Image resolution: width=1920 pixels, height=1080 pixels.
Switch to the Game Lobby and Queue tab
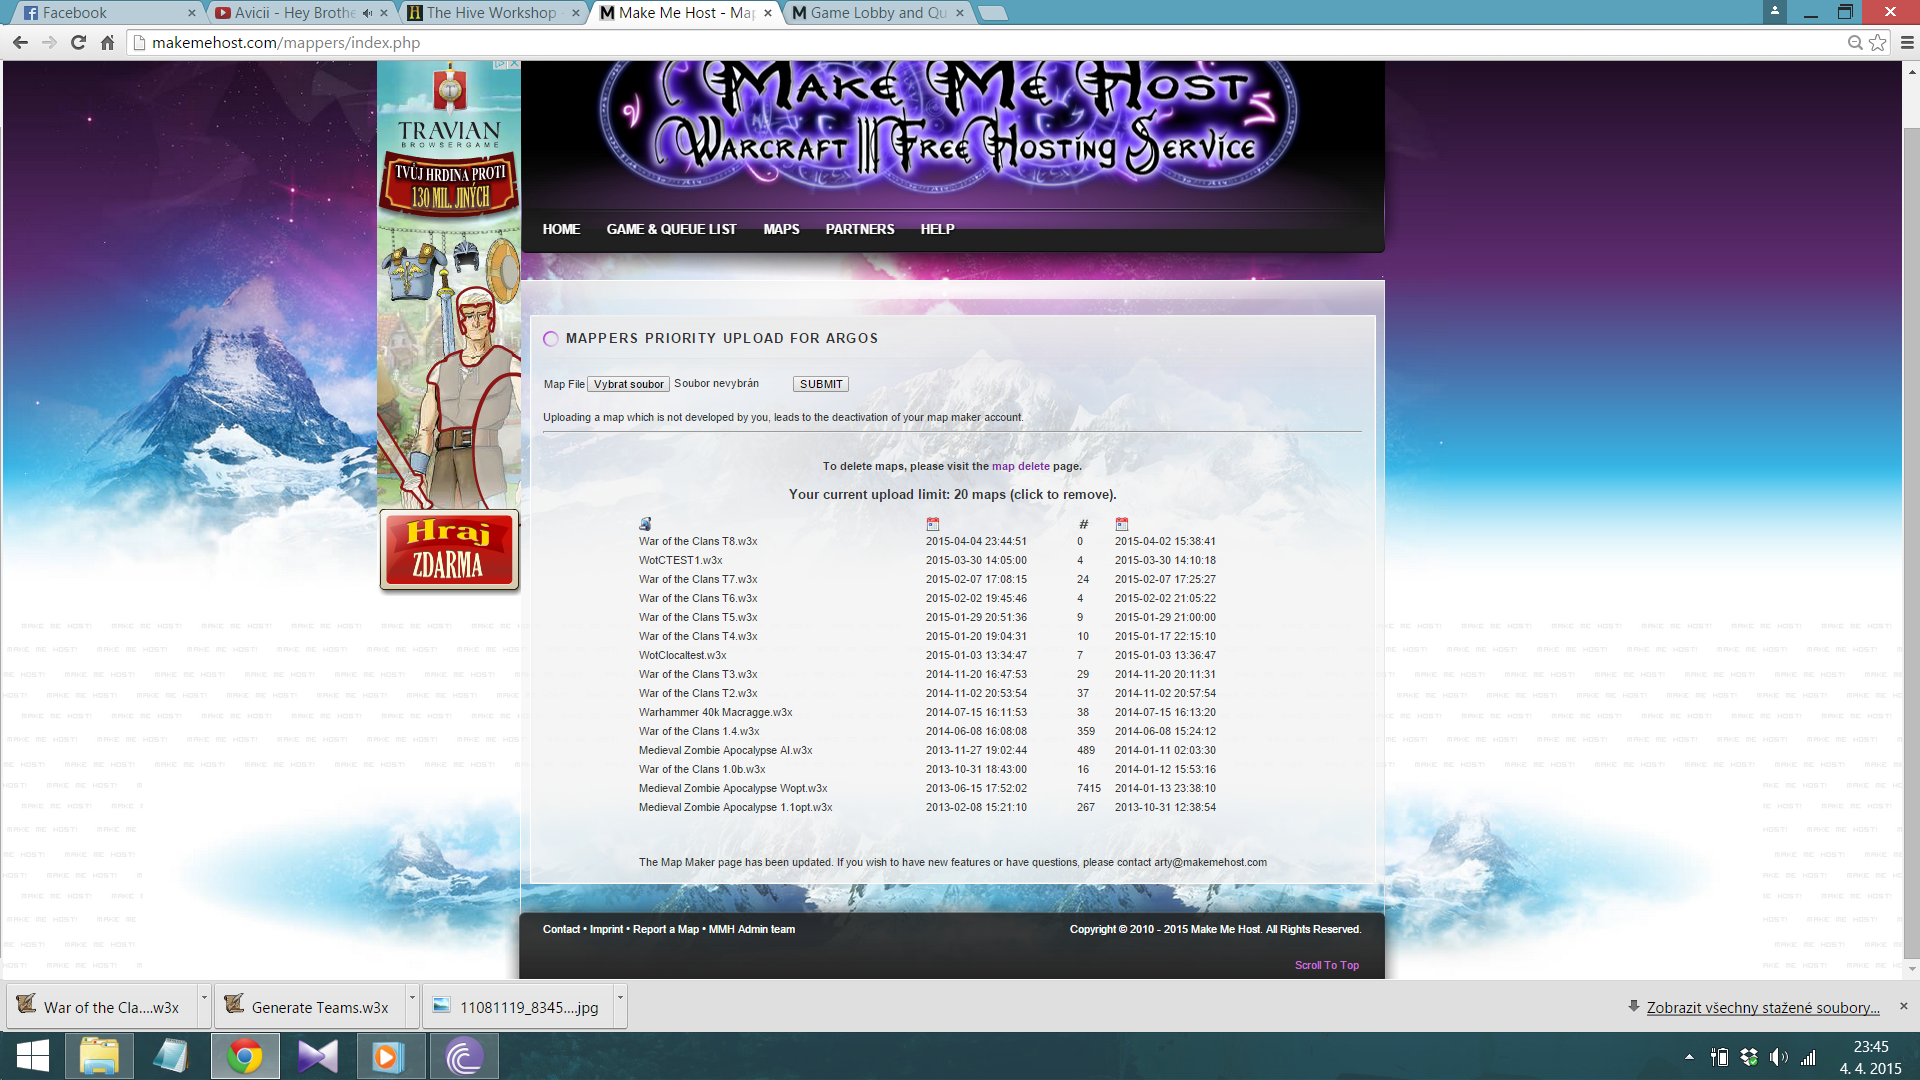[878, 13]
